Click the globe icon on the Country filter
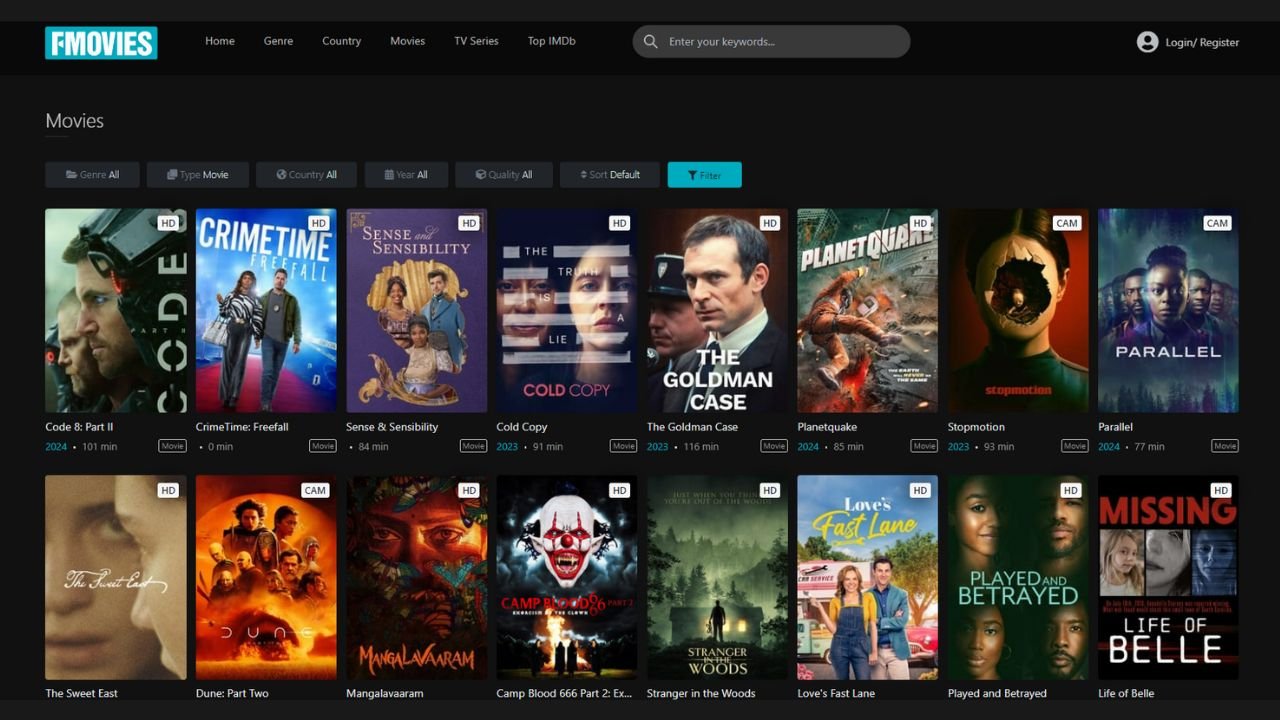Screen dimensions: 1280x720 click(281, 174)
